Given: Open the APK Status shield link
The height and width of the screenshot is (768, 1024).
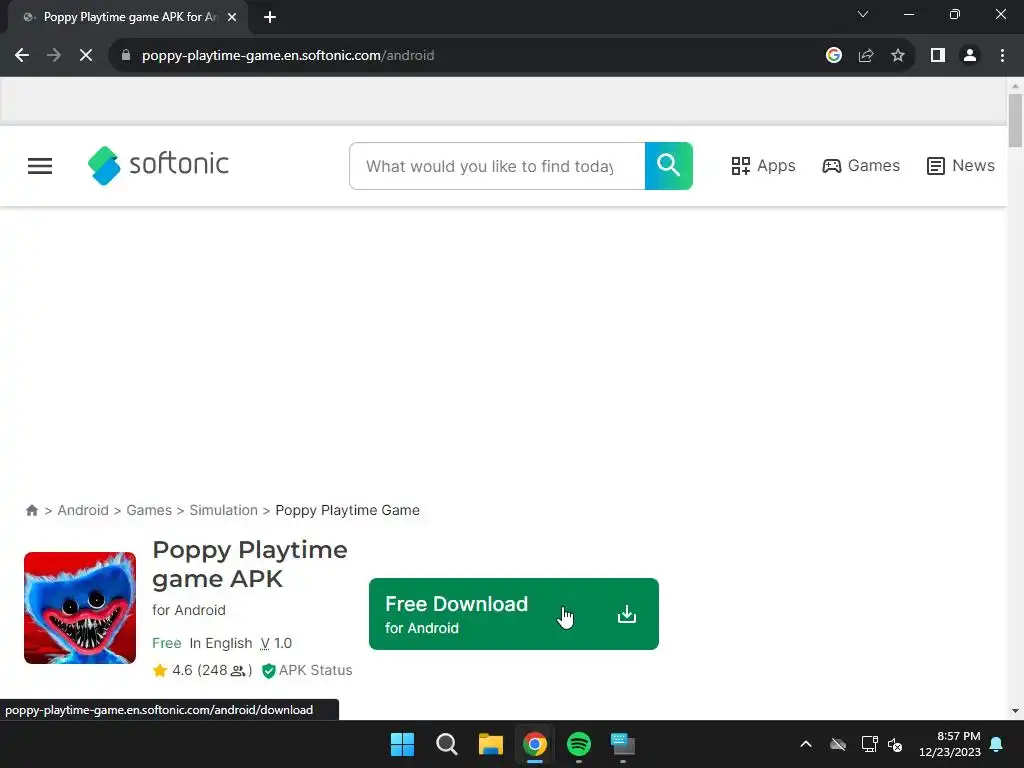Looking at the screenshot, I should (306, 671).
